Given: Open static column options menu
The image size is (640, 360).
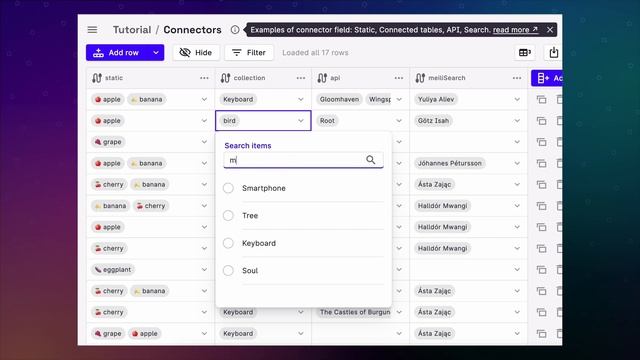Looking at the screenshot, I should tap(204, 78).
